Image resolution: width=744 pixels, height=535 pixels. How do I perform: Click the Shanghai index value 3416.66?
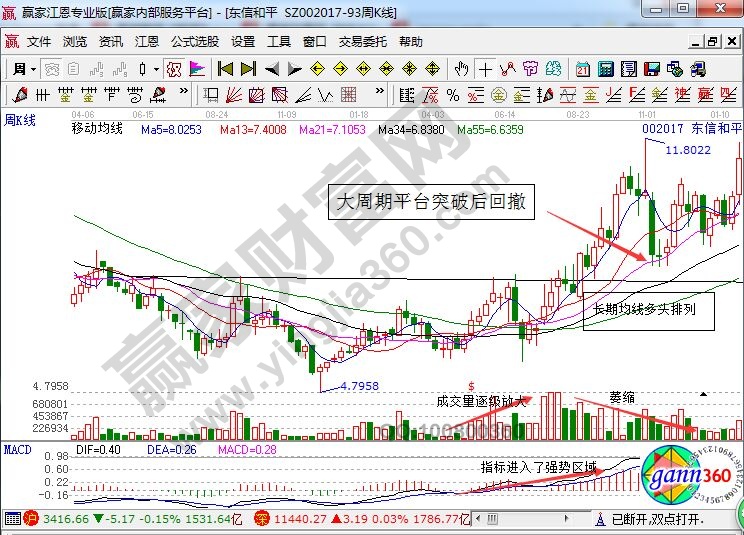tap(62, 519)
